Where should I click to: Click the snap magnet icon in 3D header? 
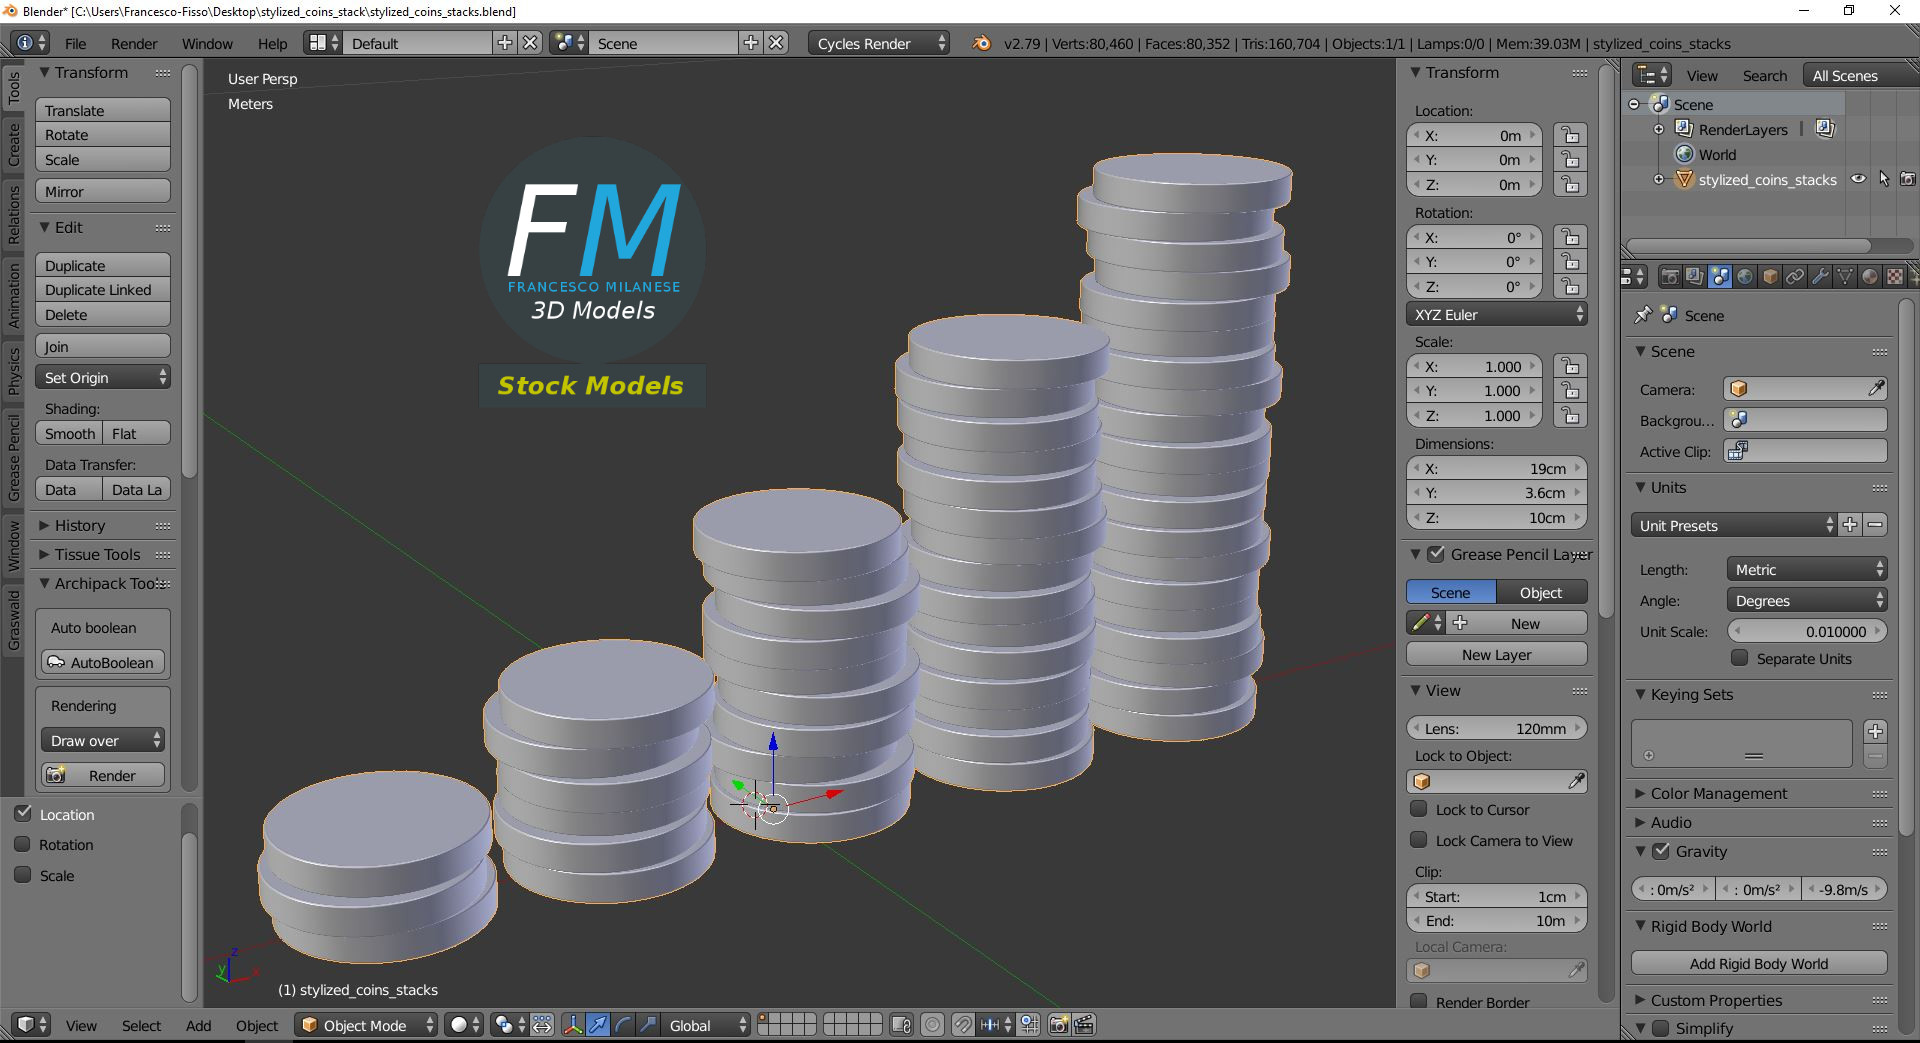click(x=962, y=1025)
